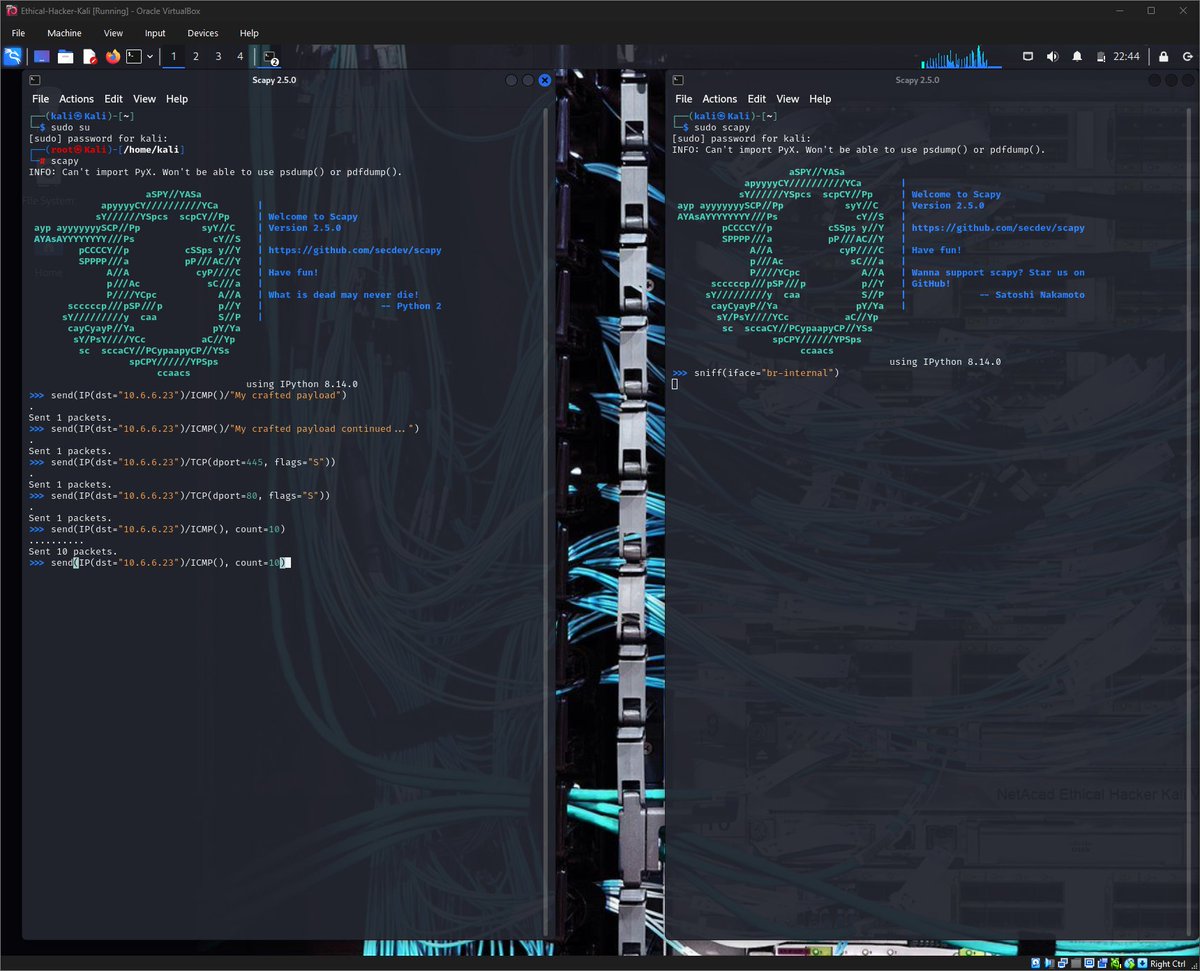Open VirtualBox File menu
The height and width of the screenshot is (971, 1200).
[x=18, y=33]
